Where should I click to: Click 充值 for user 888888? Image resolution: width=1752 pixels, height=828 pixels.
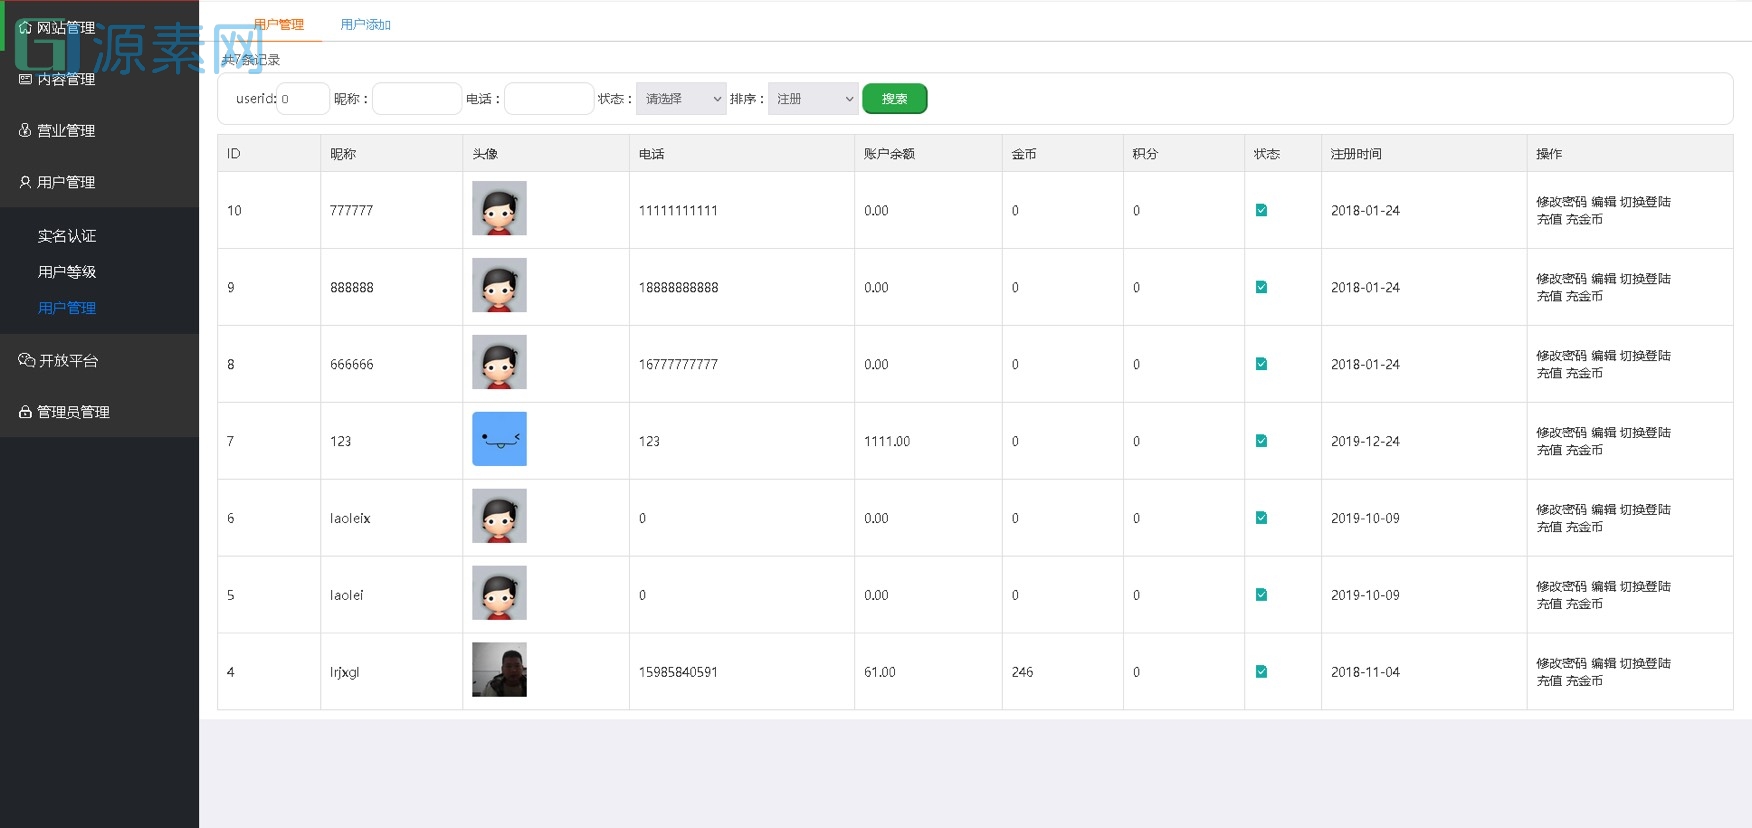[1549, 296]
